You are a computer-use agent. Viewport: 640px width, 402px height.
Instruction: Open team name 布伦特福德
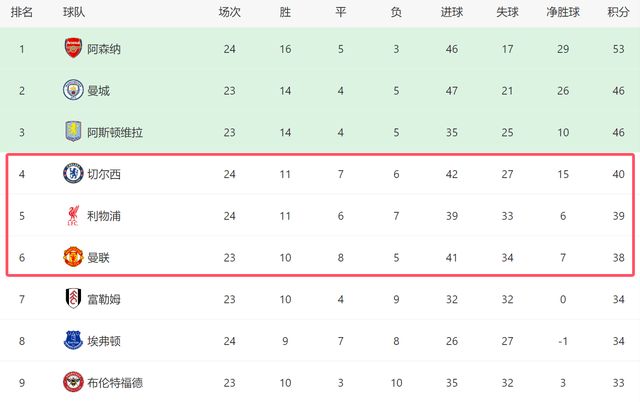[116, 382]
